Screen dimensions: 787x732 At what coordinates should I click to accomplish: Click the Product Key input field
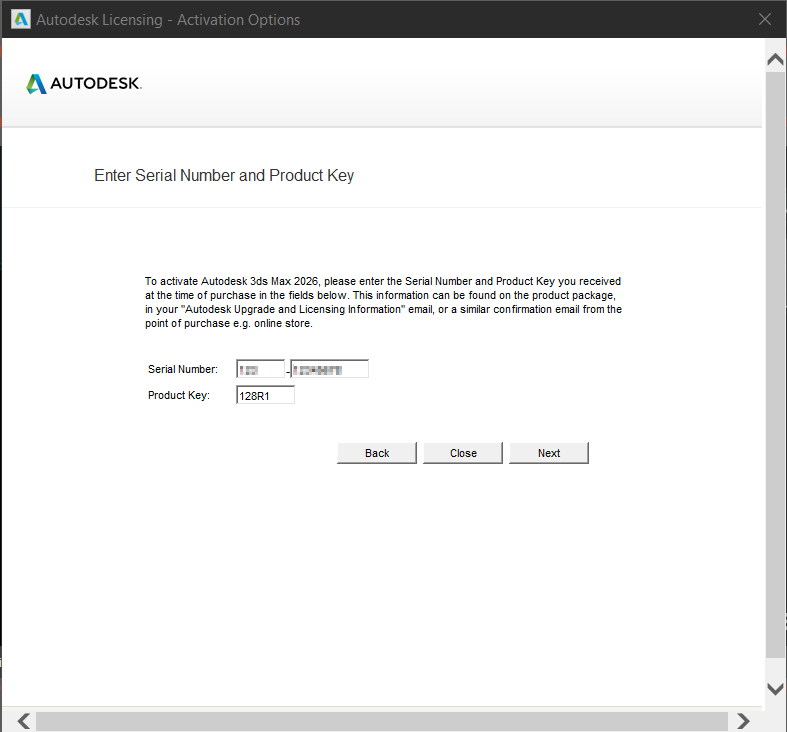[x=266, y=395]
